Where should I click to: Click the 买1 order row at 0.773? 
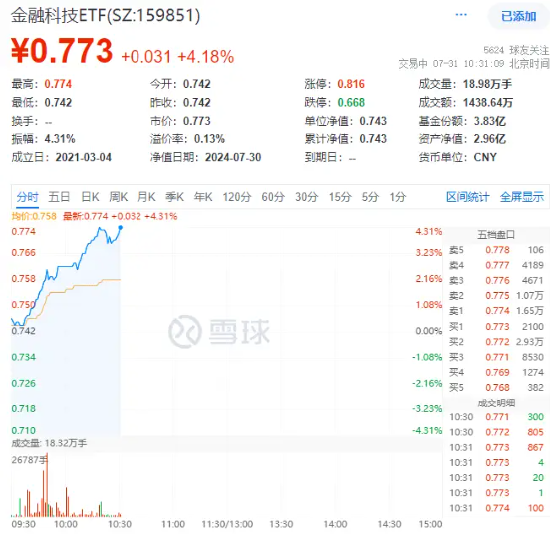[496, 327]
